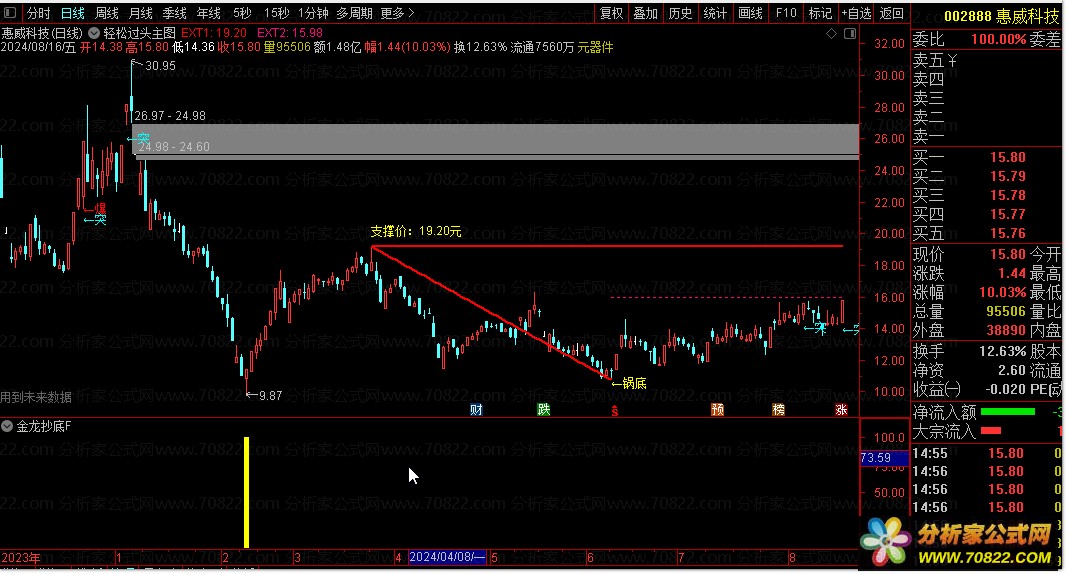This screenshot has width=1068, height=574.
Task: Open the 多周期 multi-period view
Action: 354,13
